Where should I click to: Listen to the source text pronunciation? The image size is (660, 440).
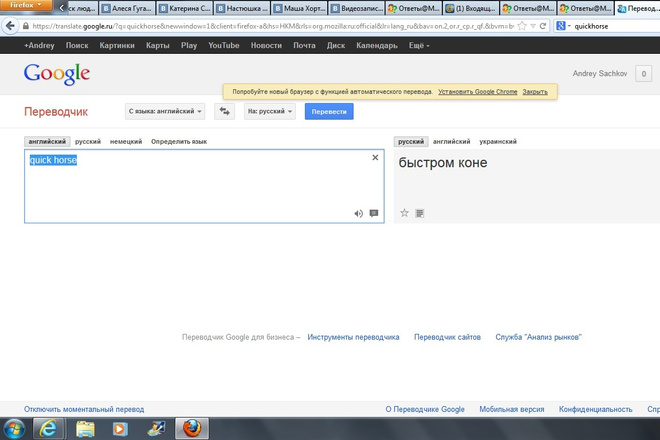[358, 213]
